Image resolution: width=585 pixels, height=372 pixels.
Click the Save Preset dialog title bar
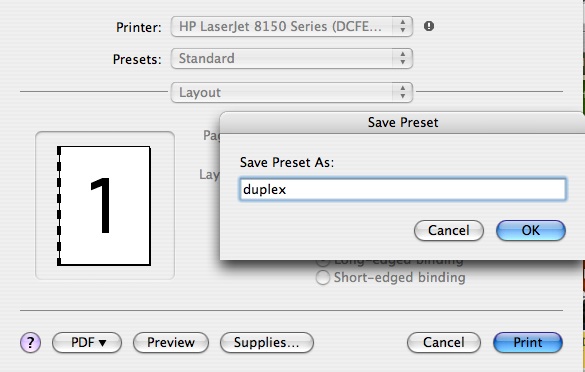point(403,122)
